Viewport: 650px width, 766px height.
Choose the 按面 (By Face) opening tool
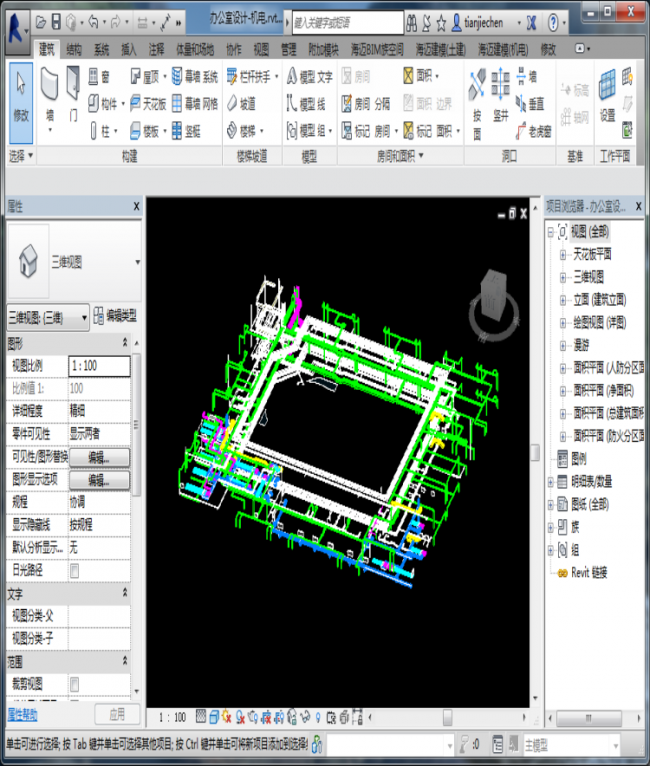point(477,98)
